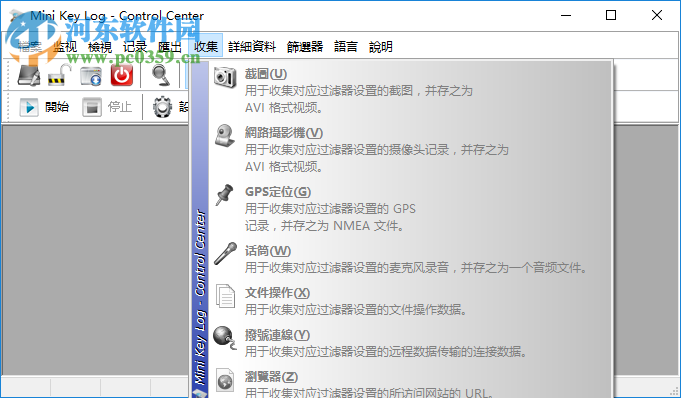Click the camera icon for 截圖
The image size is (681, 398).
tap(225, 77)
